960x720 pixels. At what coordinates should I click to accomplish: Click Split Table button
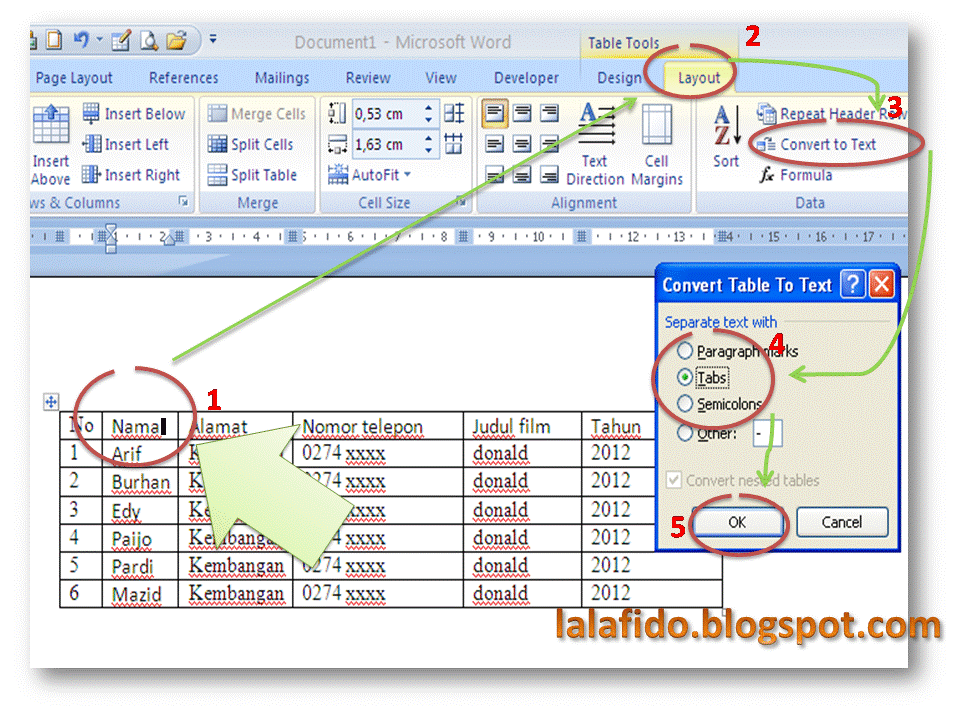pyautogui.click(x=252, y=175)
